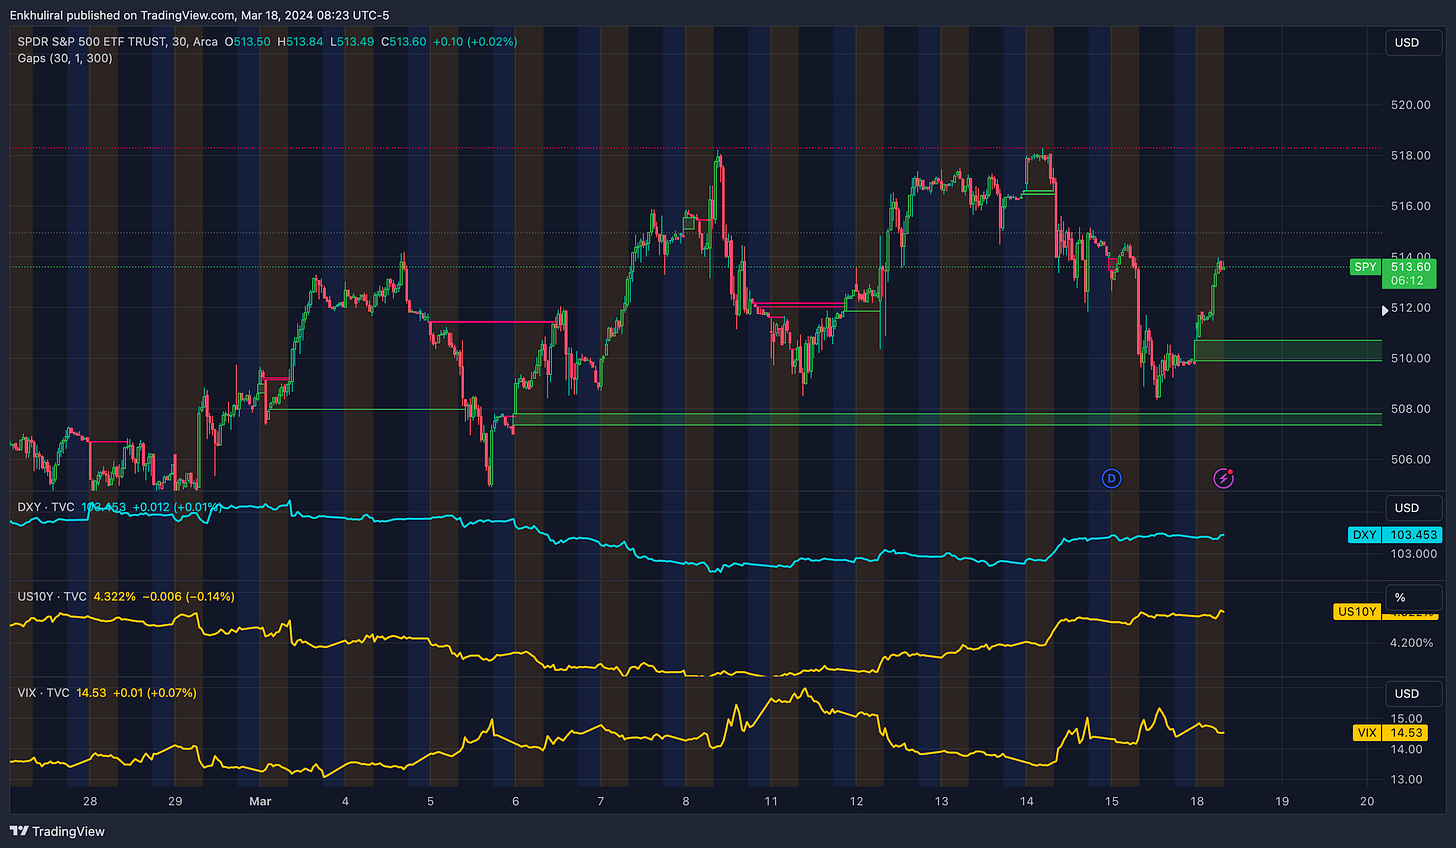Screen dimensions: 1456x848
Task: Click the small triangle marker beside 512.00
Action: click(1385, 311)
